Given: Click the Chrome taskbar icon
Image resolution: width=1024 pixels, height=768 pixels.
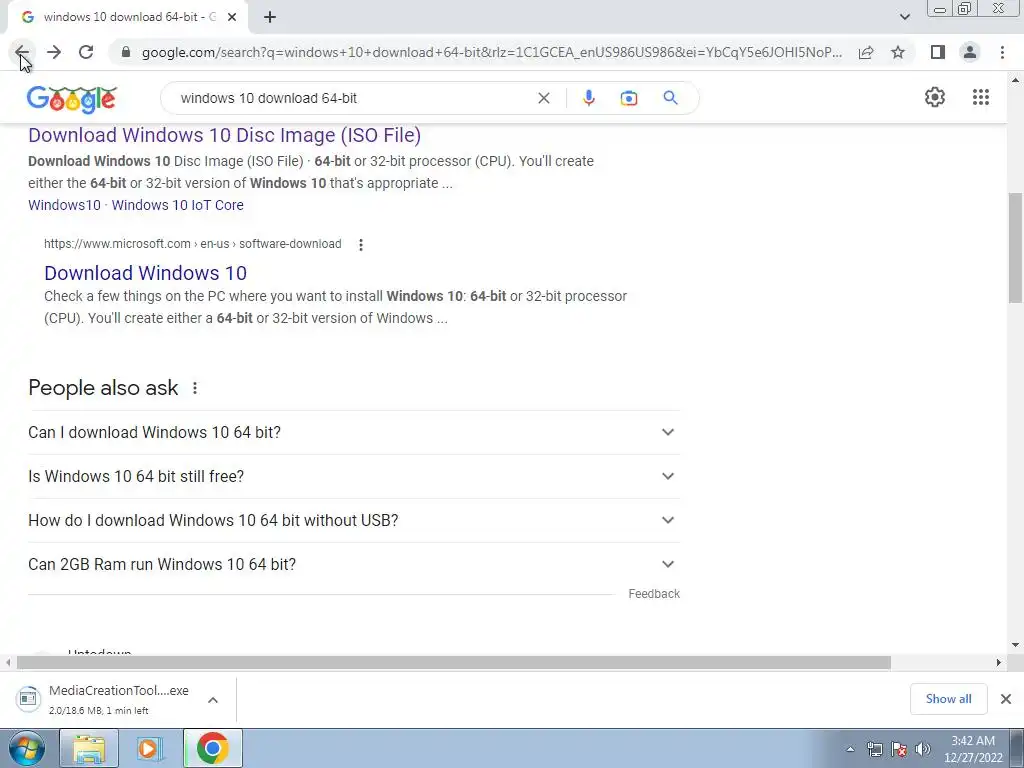Looking at the screenshot, I should [212, 748].
